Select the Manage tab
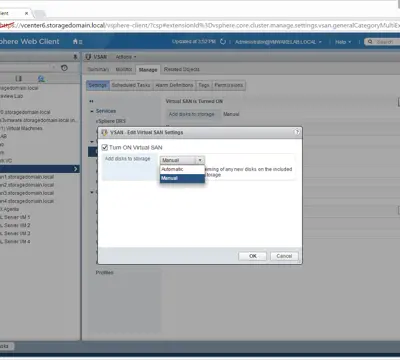400x360 pixels. click(x=148, y=69)
